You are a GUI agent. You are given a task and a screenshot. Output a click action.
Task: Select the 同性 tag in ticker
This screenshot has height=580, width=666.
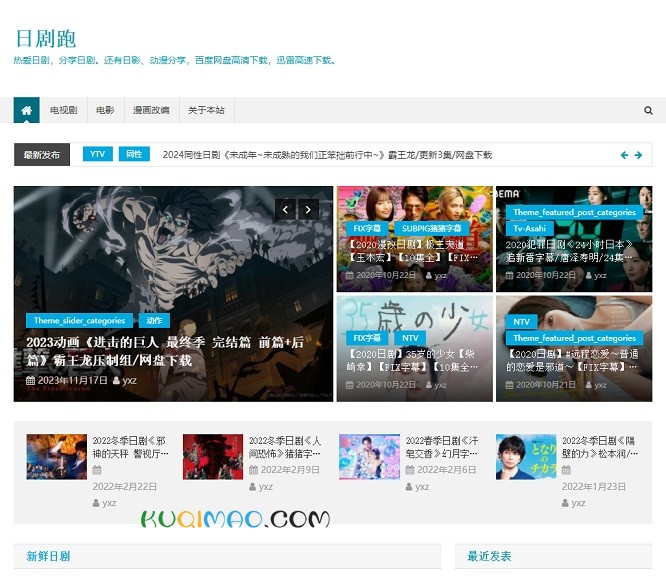click(134, 154)
